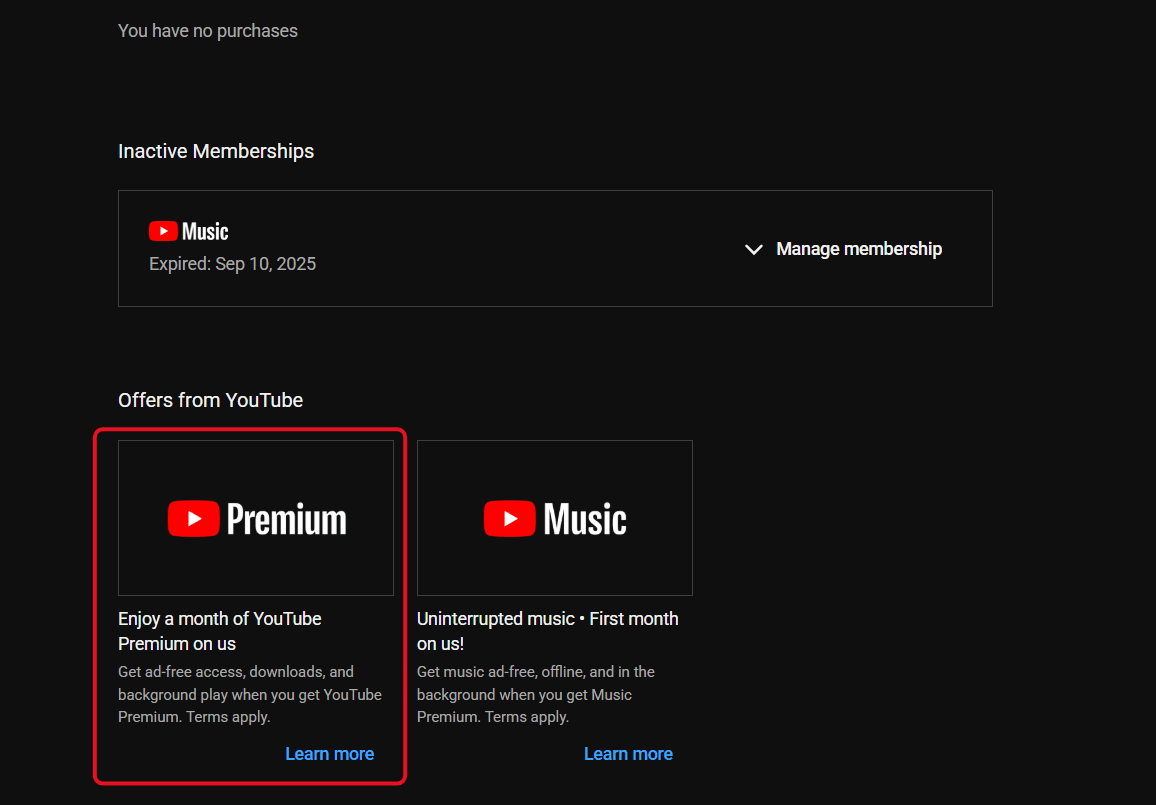Image resolution: width=1156 pixels, height=805 pixels.
Task: Click the Offers from YouTube heading
Action: (210, 400)
